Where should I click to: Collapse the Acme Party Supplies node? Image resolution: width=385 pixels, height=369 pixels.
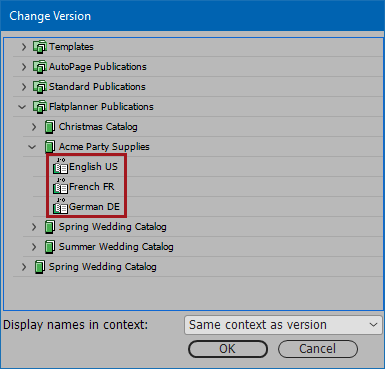tap(32, 147)
